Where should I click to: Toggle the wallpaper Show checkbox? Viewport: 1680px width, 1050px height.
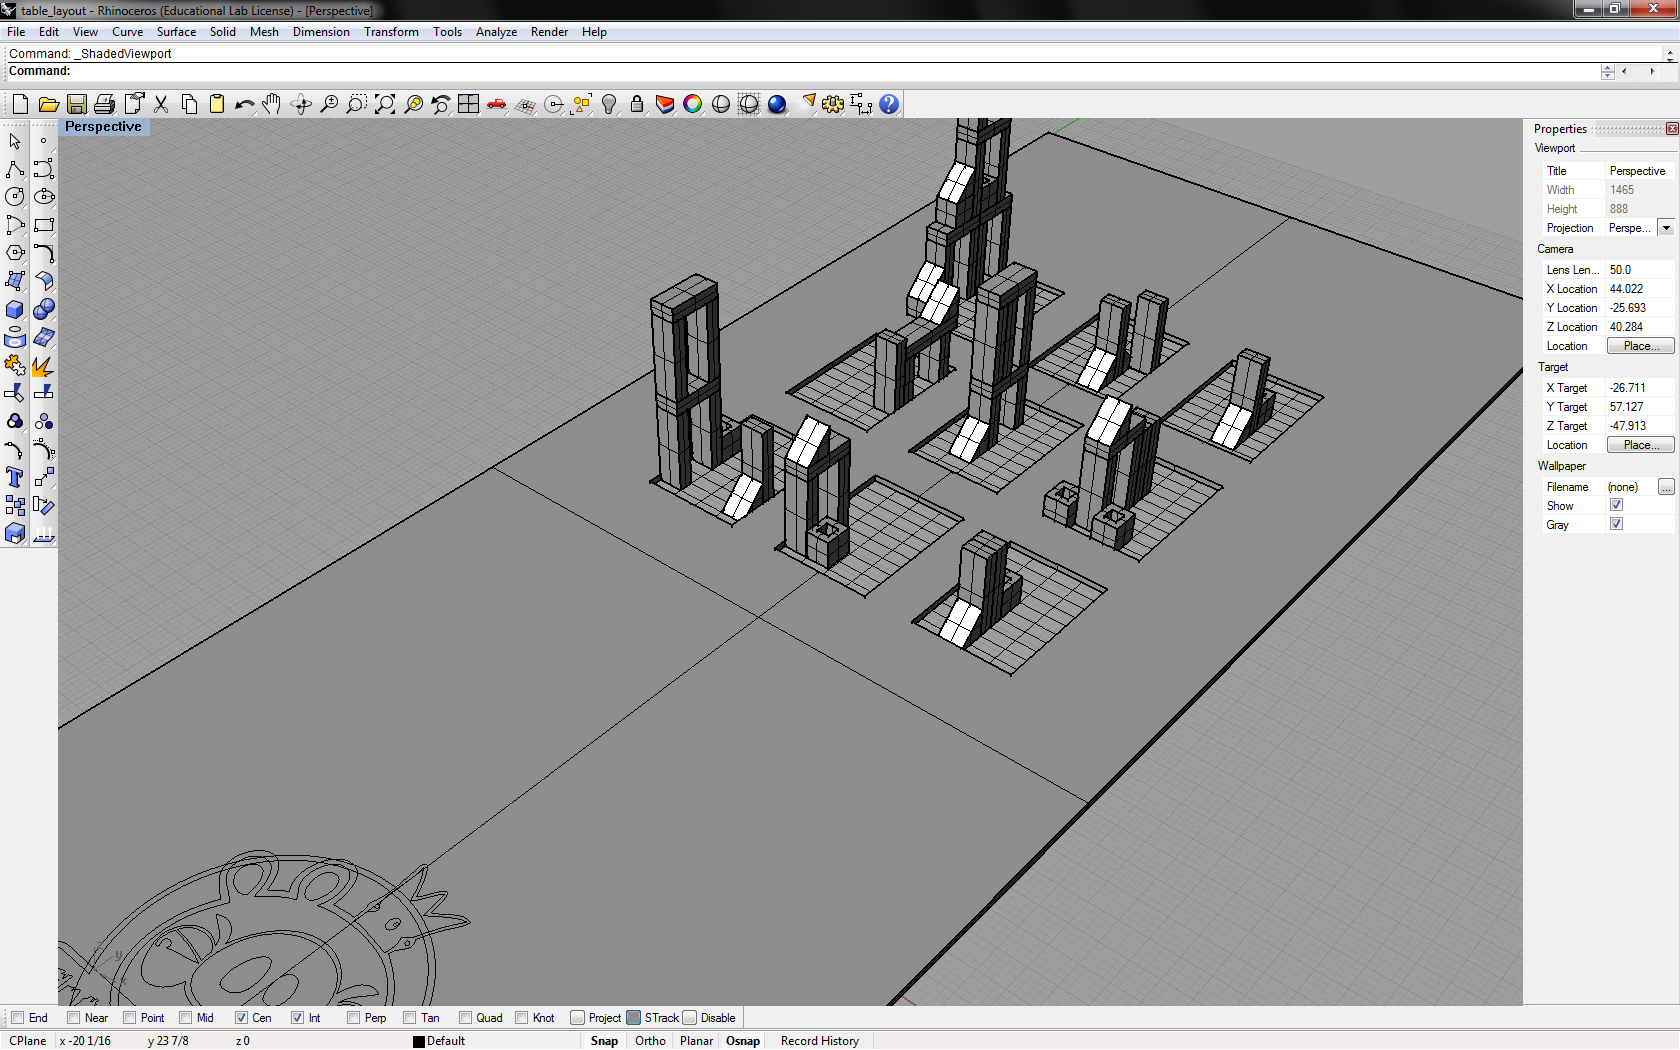point(1616,505)
